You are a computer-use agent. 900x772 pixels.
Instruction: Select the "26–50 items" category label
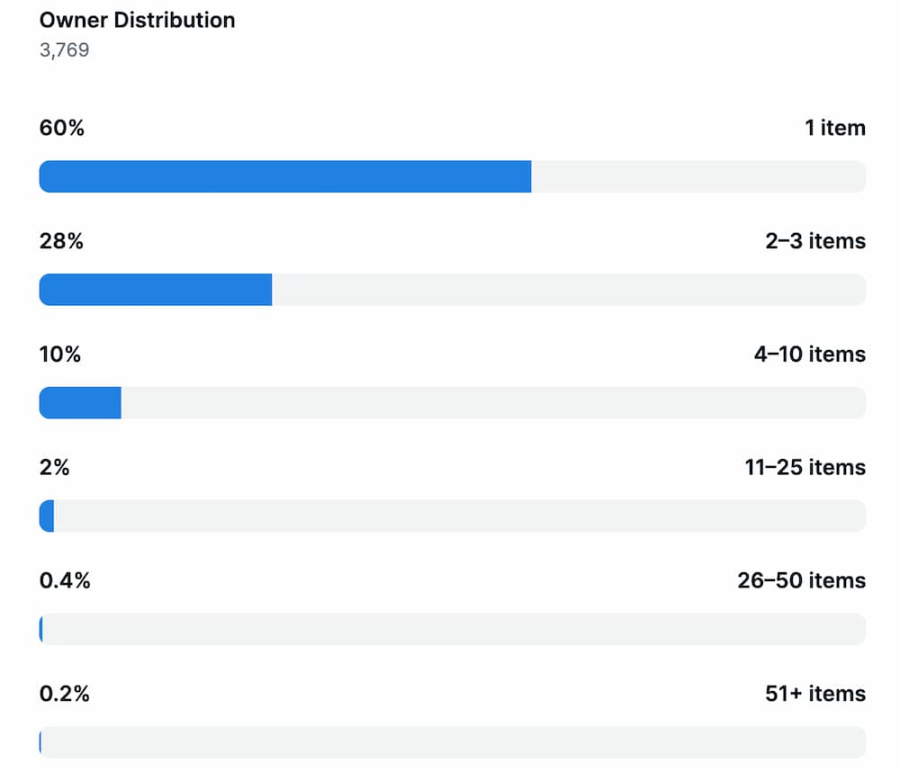801,580
